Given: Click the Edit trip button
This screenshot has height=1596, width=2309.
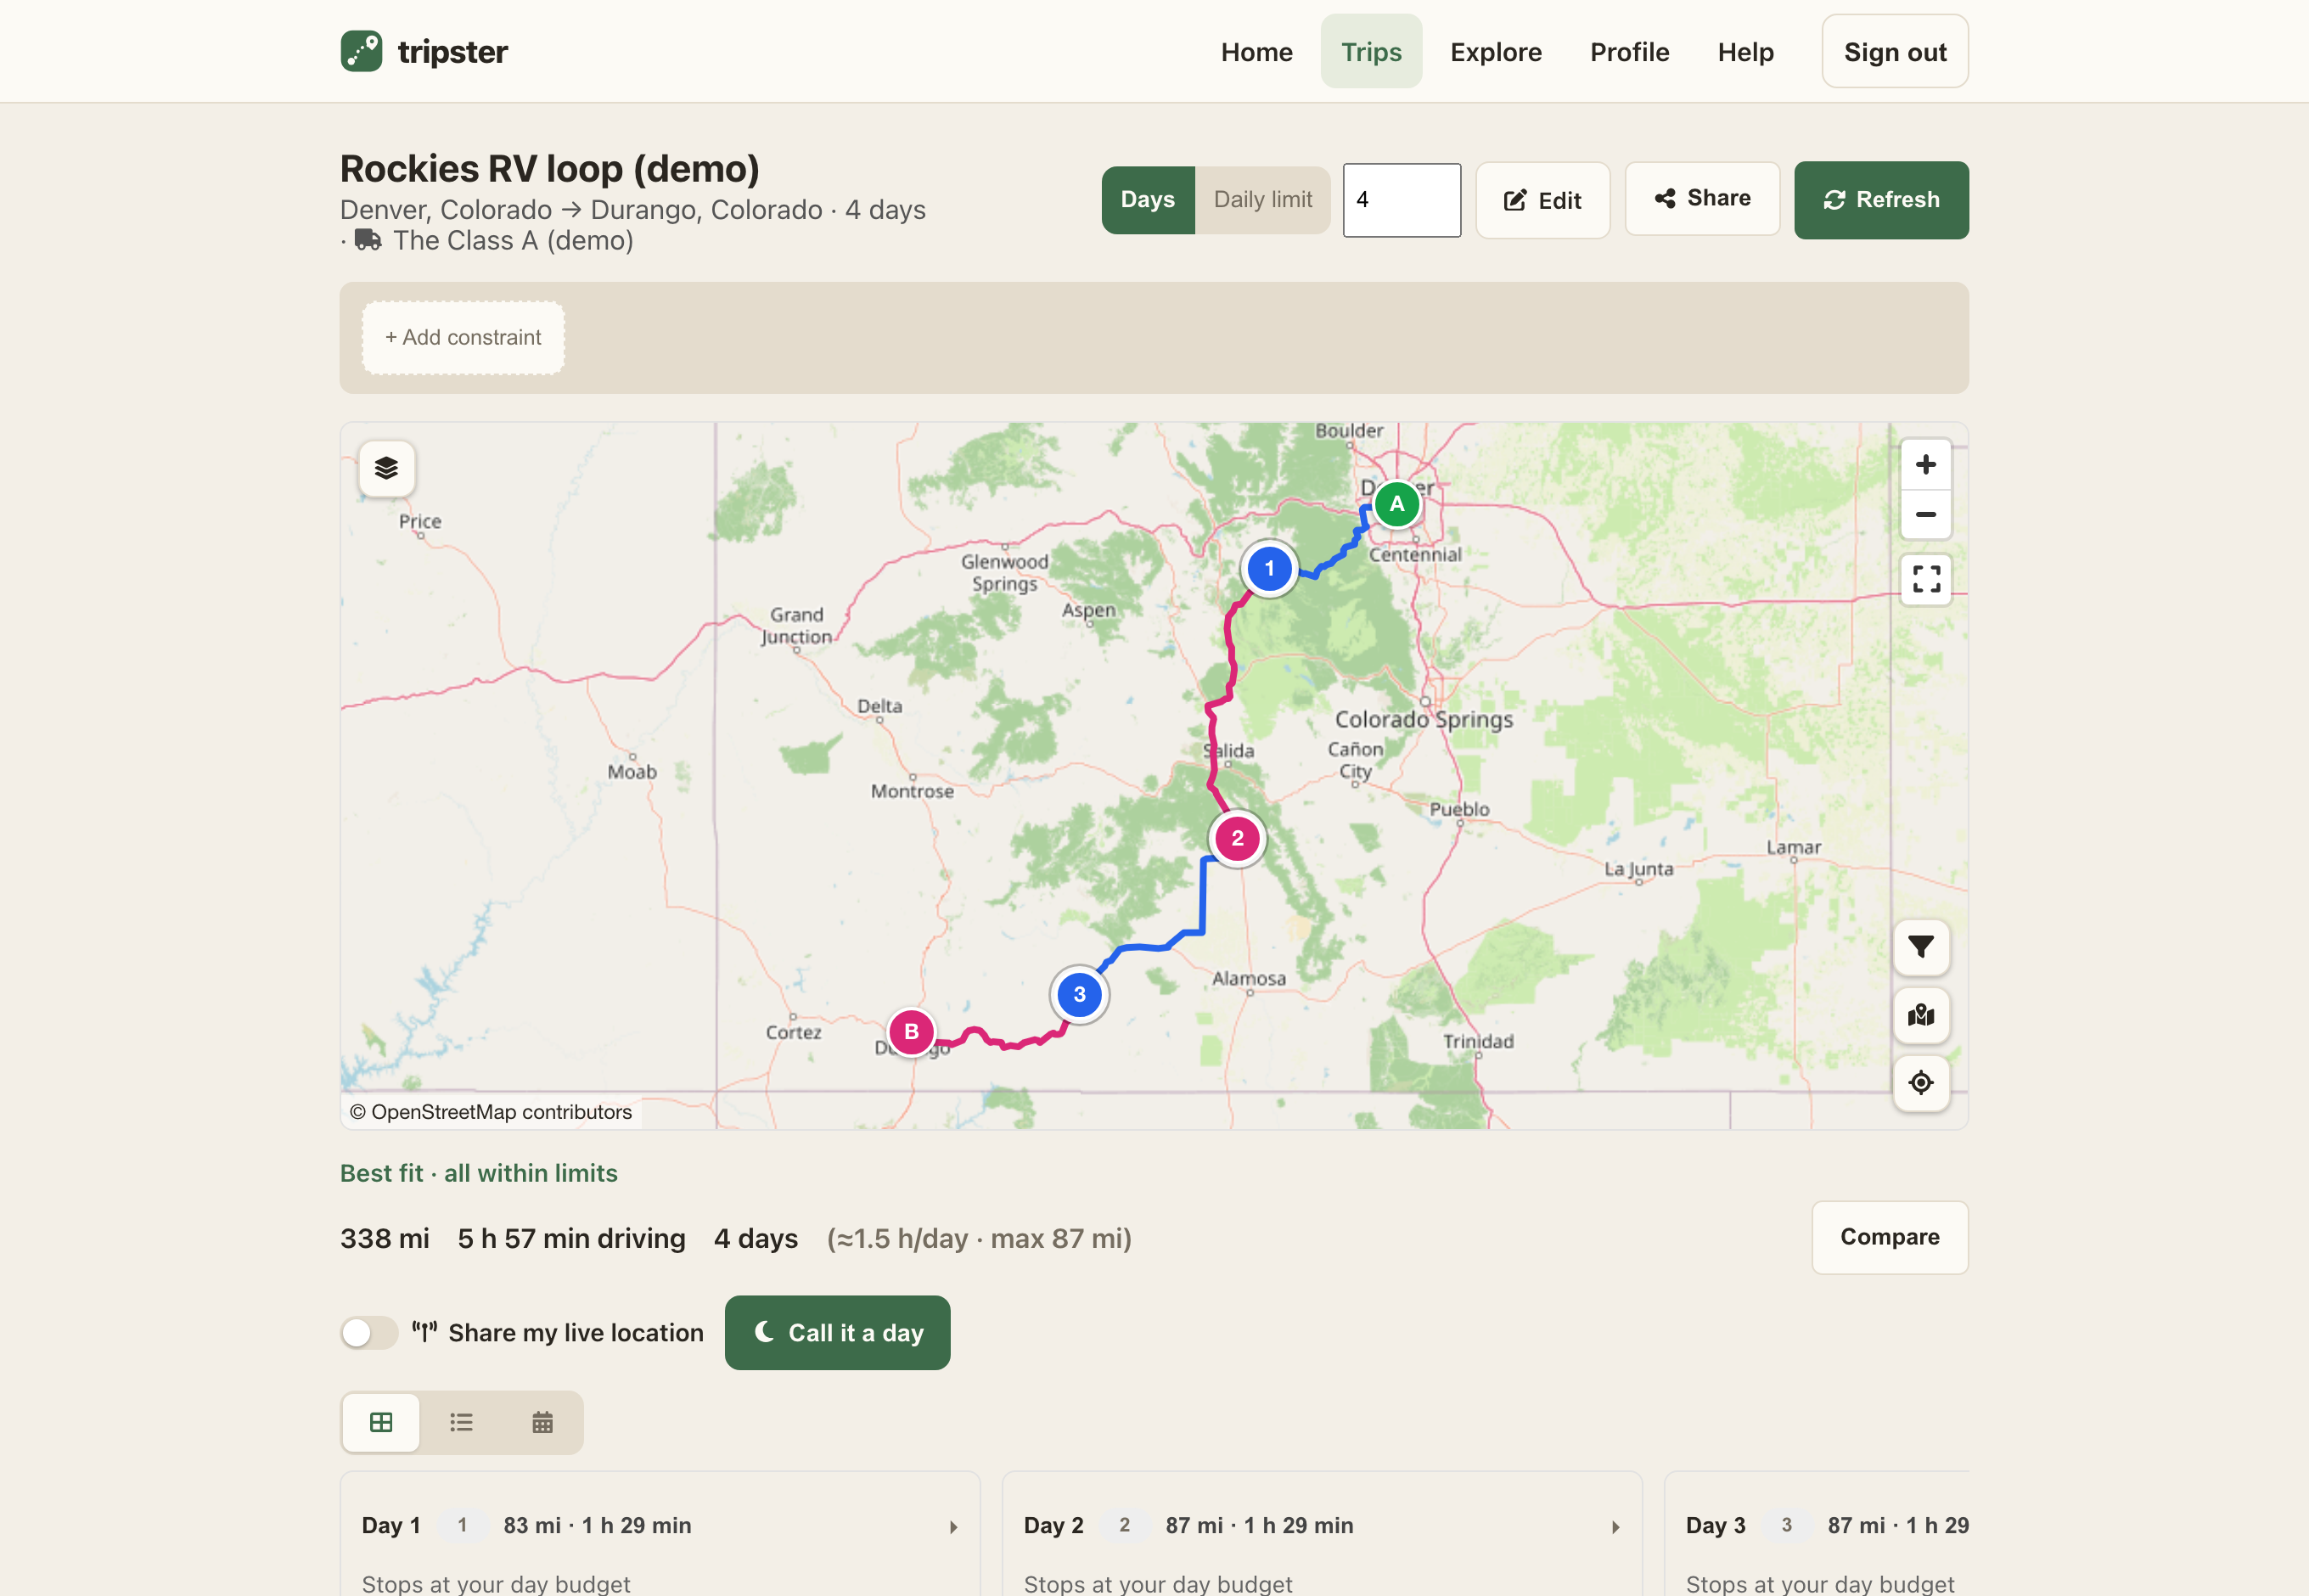Looking at the screenshot, I should click(x=1542, y=201).
